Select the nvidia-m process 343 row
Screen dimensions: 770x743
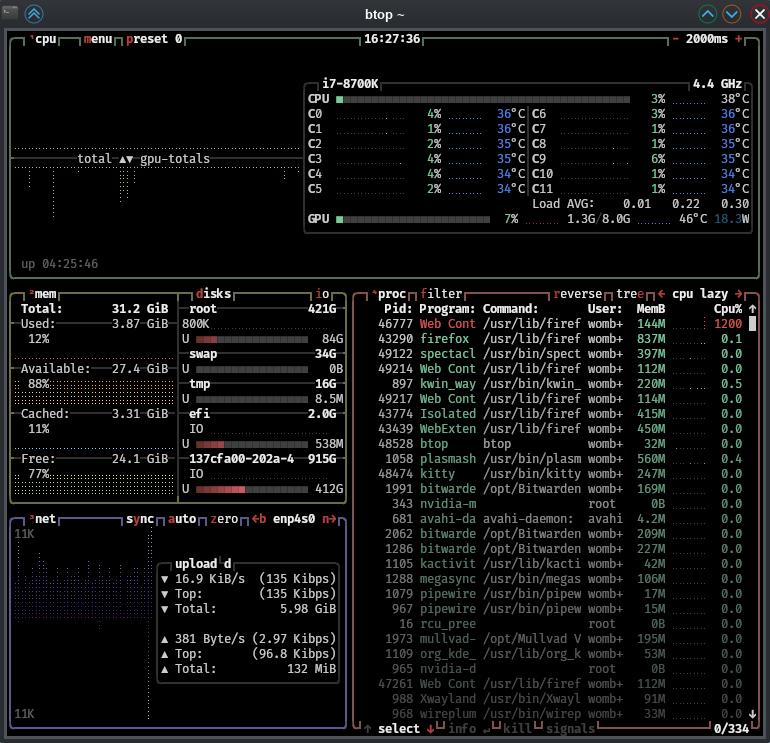560,503
